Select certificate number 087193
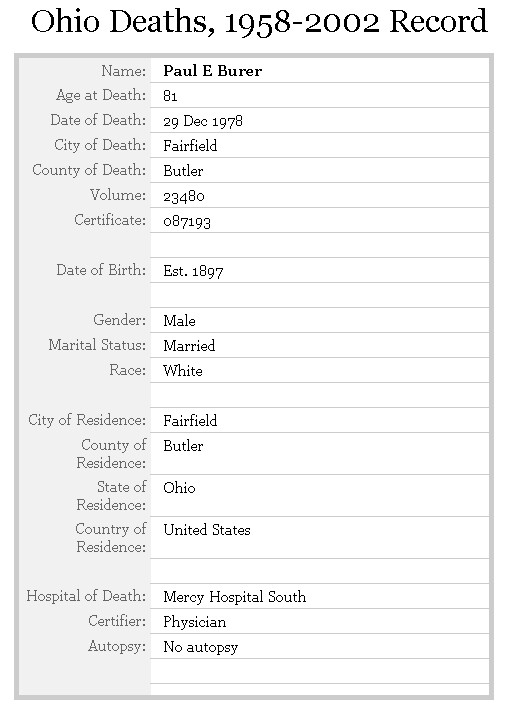Image resolution: width=508 pixels, height=714 pixels. [x=187, y=221]
